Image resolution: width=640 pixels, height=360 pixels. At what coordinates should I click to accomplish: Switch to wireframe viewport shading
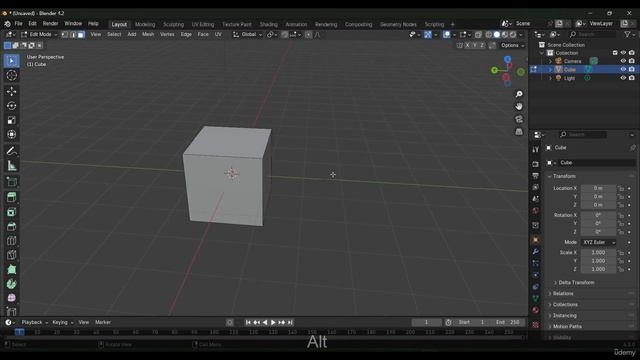pos(489,35)
